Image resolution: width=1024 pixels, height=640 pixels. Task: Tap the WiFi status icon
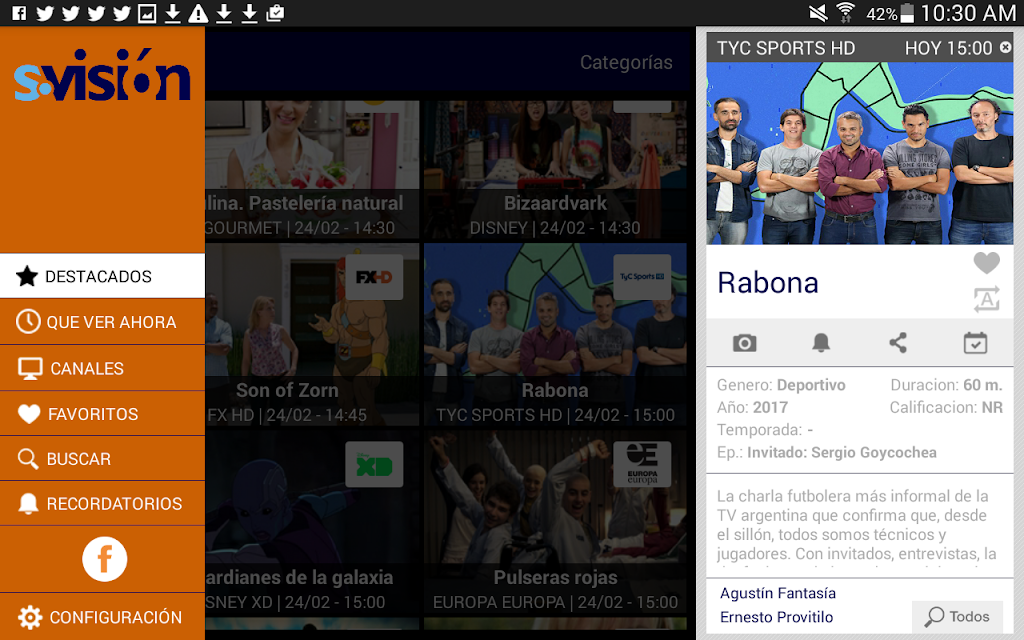(x=846, y=12)
